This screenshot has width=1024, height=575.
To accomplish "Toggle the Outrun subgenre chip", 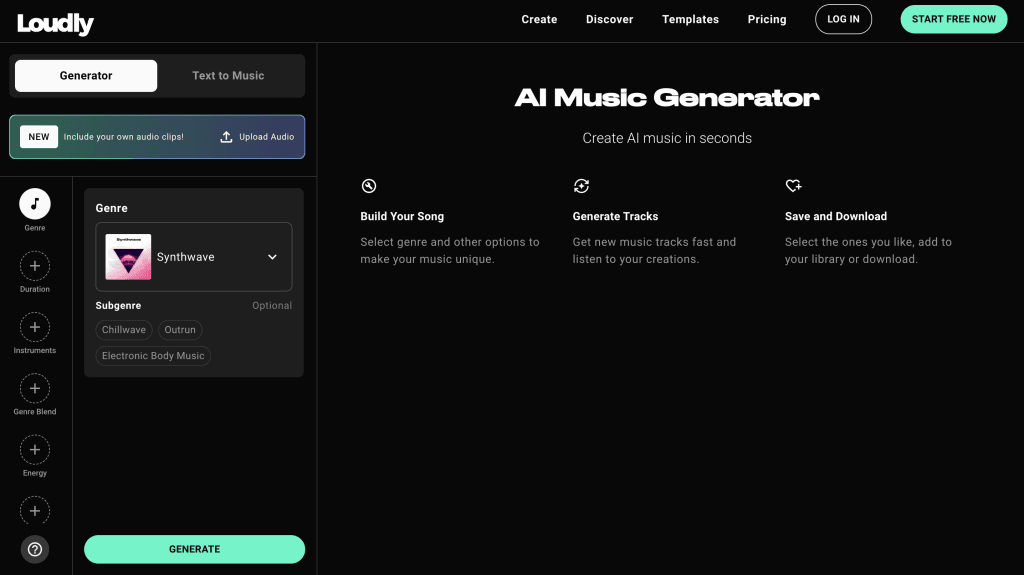I will coord(180,330).
